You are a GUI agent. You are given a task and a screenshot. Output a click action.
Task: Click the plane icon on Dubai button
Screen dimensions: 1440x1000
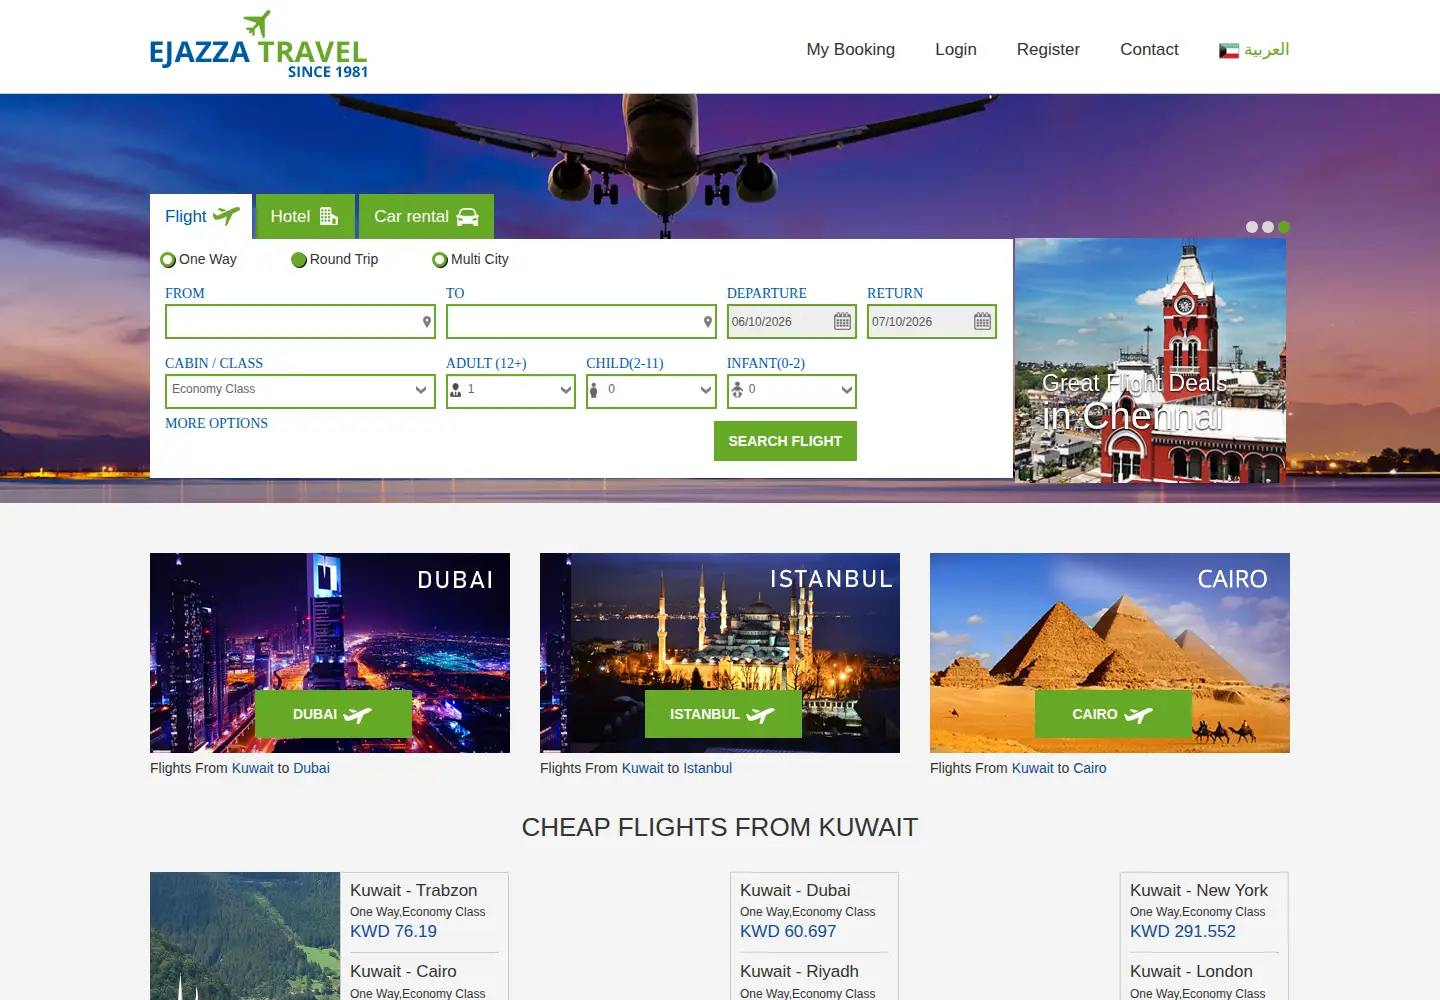pos(357,715)
